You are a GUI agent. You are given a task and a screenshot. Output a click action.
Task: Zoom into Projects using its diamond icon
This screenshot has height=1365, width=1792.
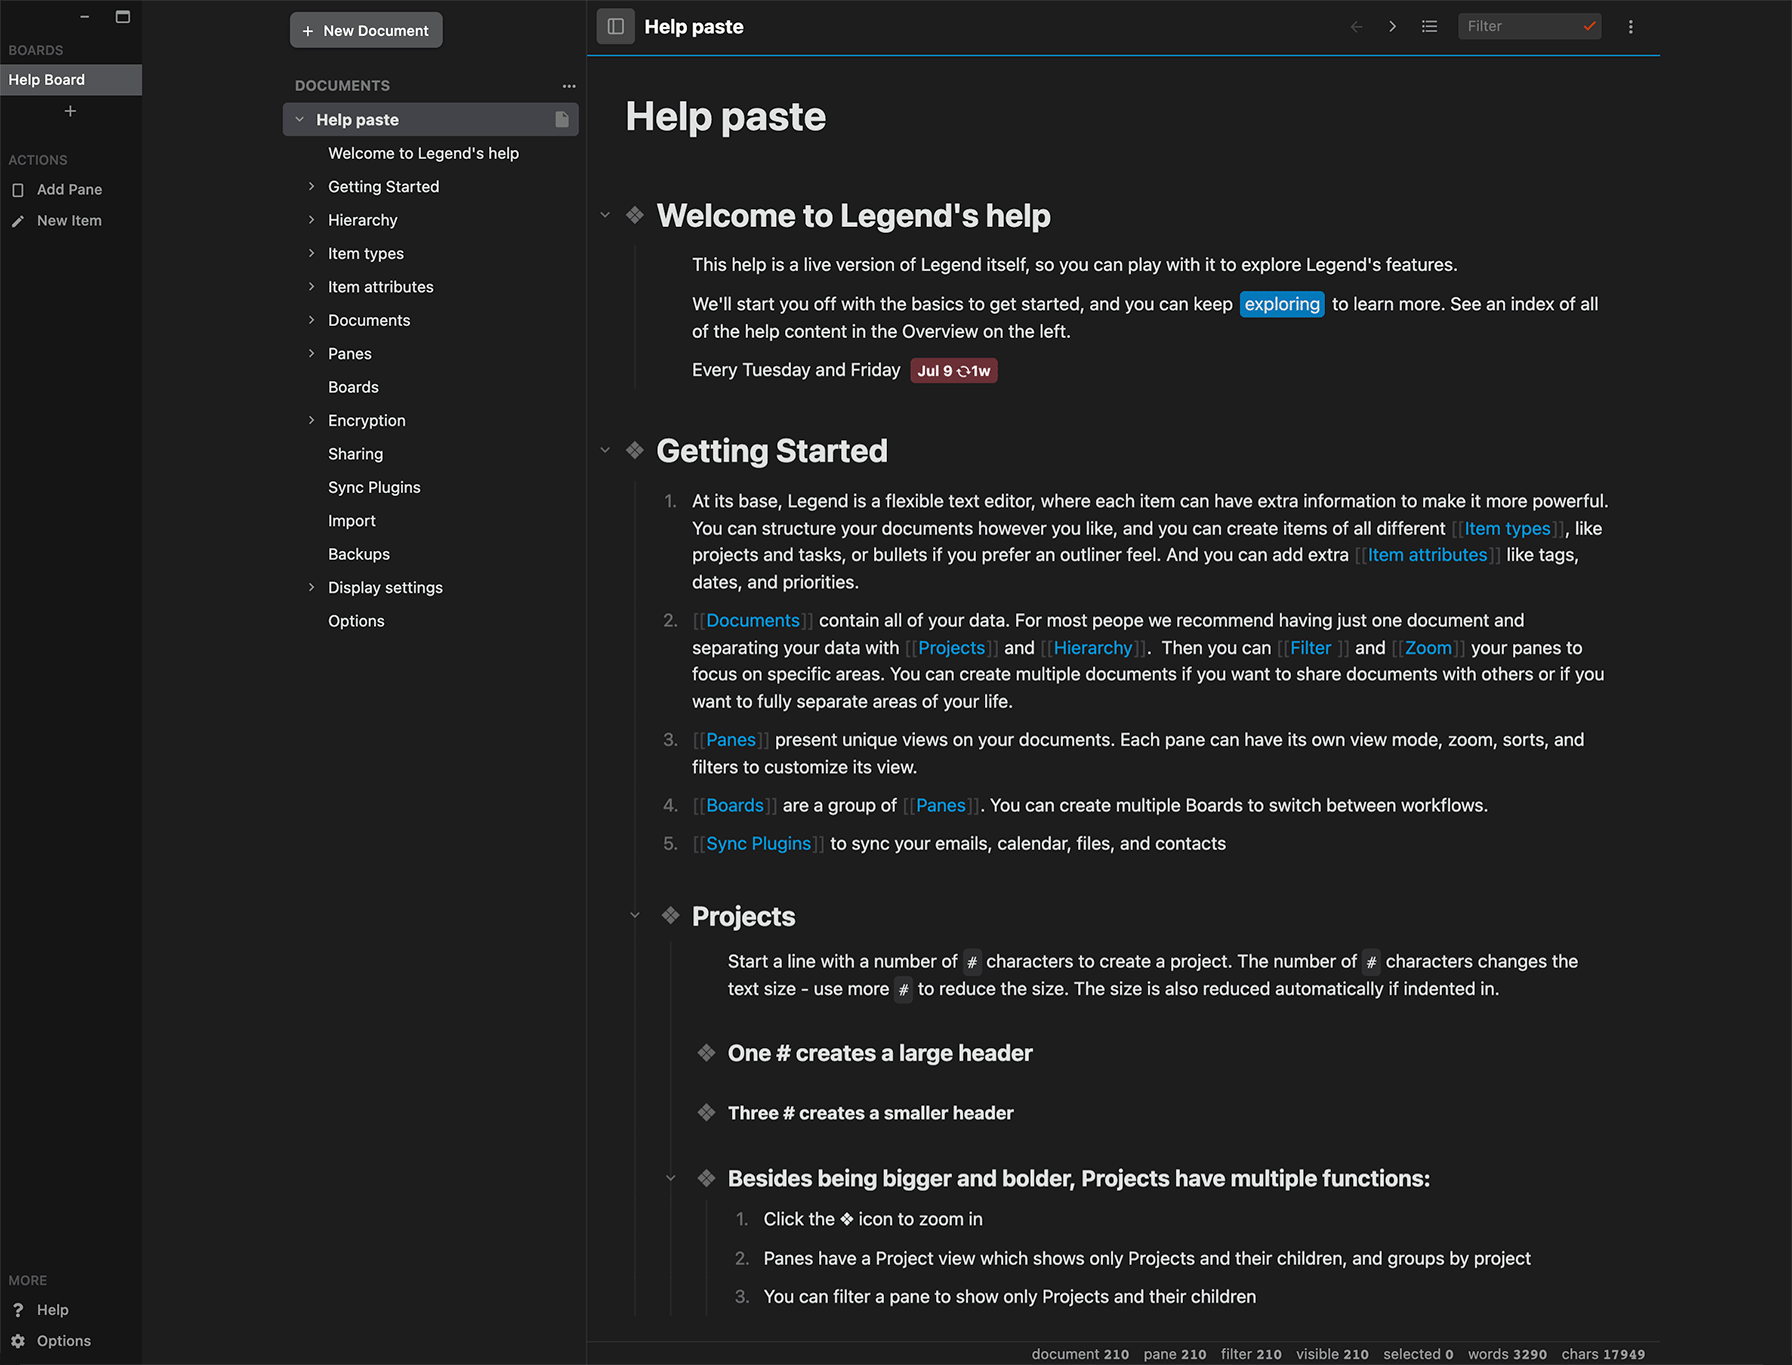[670, 916]
